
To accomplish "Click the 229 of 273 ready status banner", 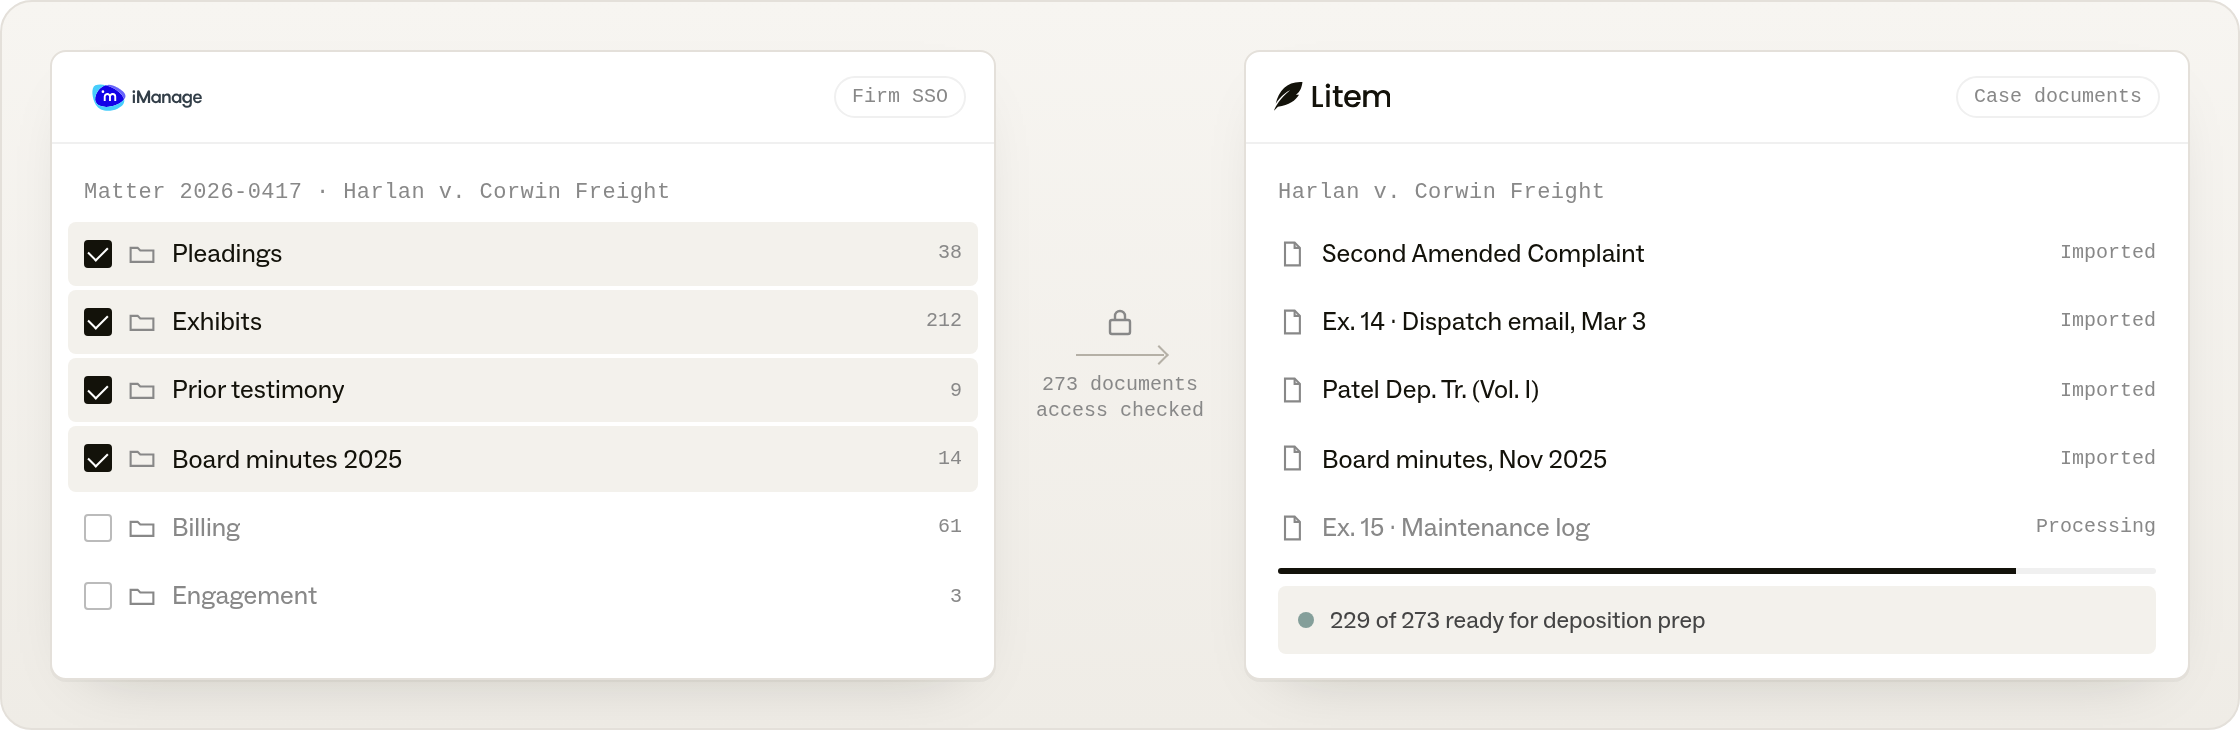I will (1716, 620).
